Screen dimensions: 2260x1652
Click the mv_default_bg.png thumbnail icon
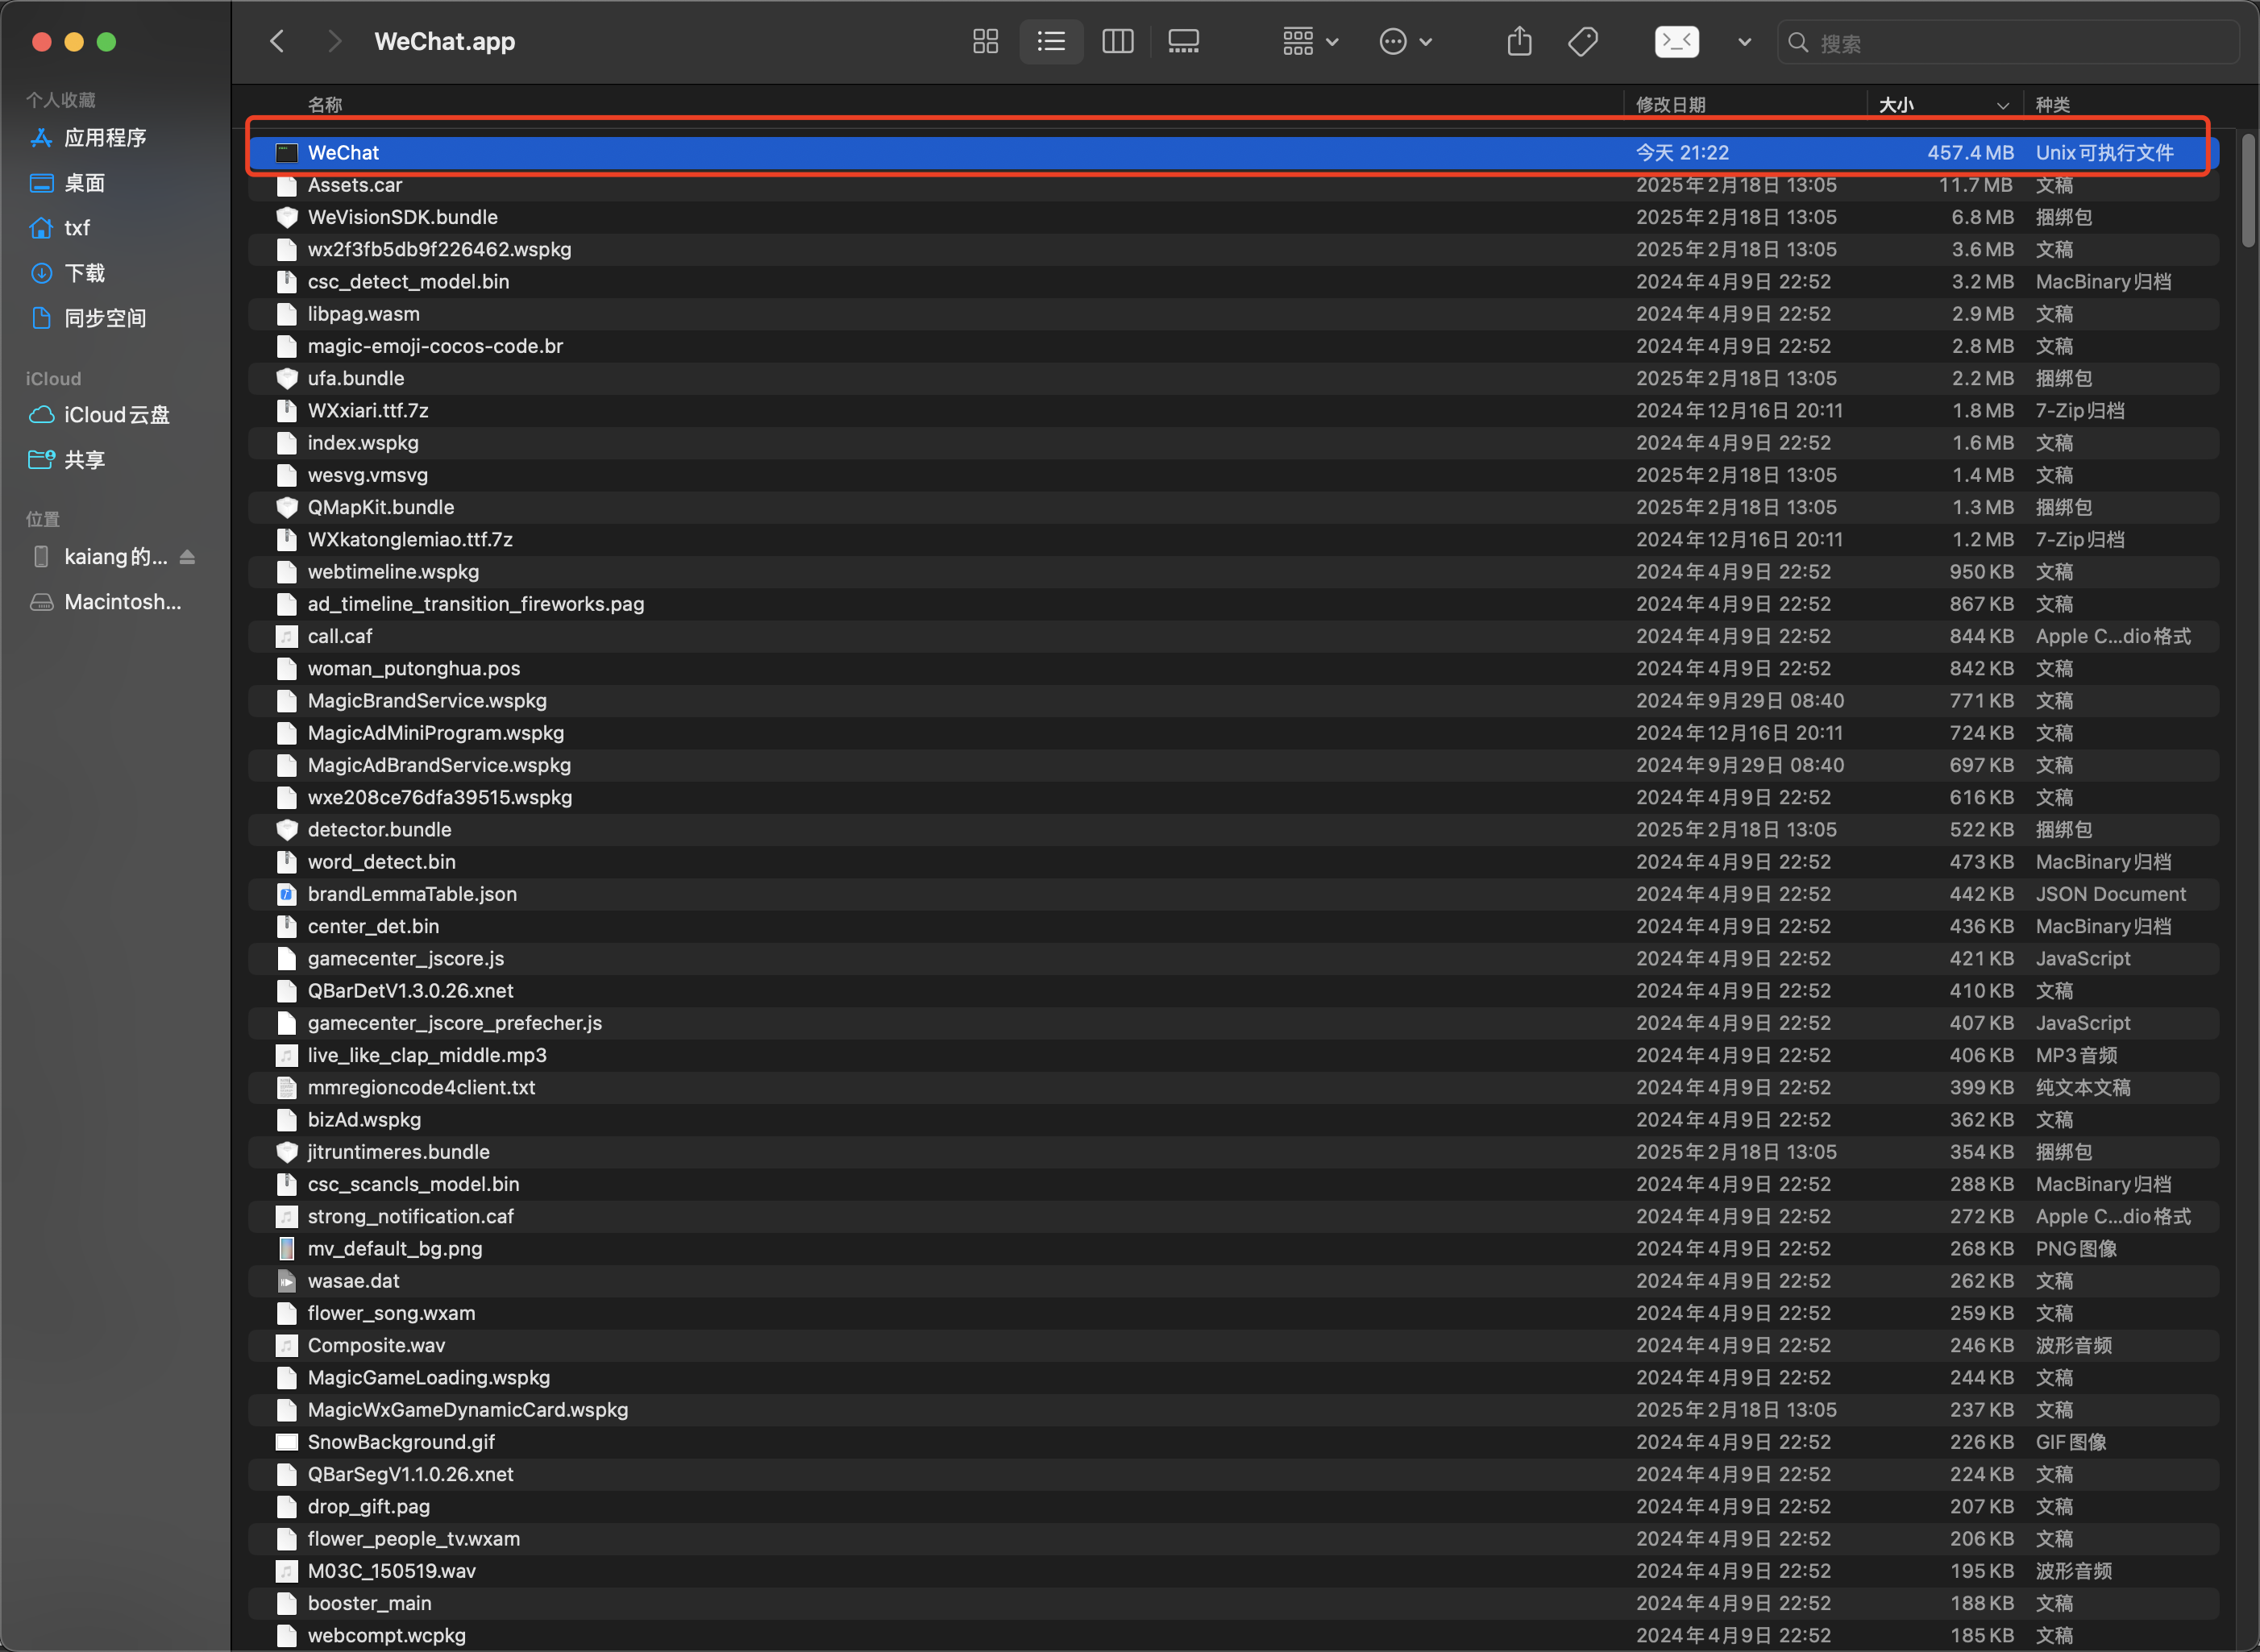(287, 1249)
